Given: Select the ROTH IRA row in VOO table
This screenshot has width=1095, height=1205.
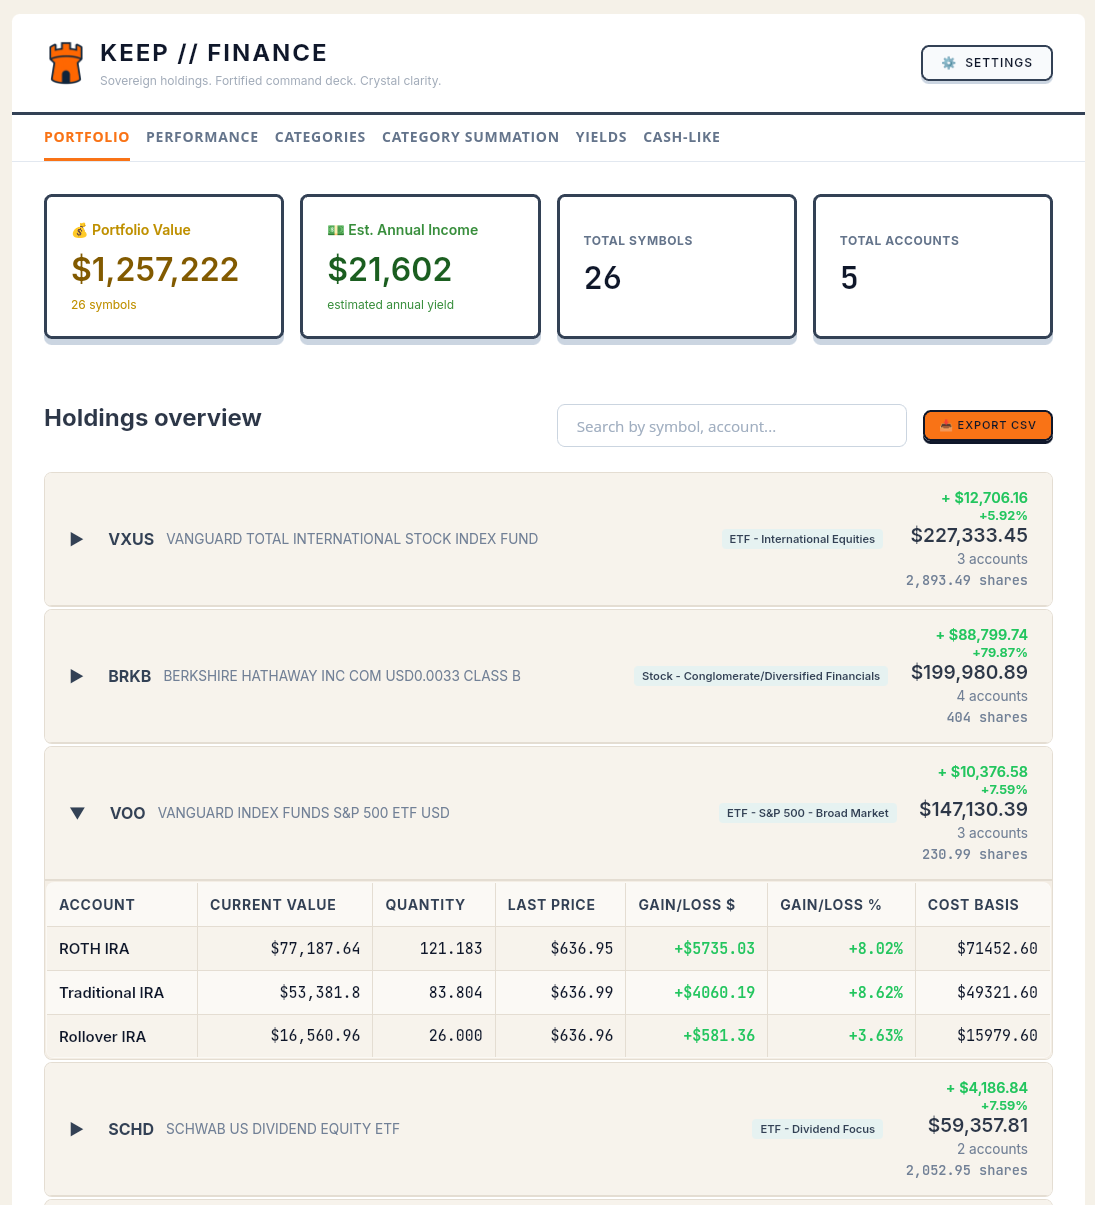Looking at the screenshot, I should 94,948.
